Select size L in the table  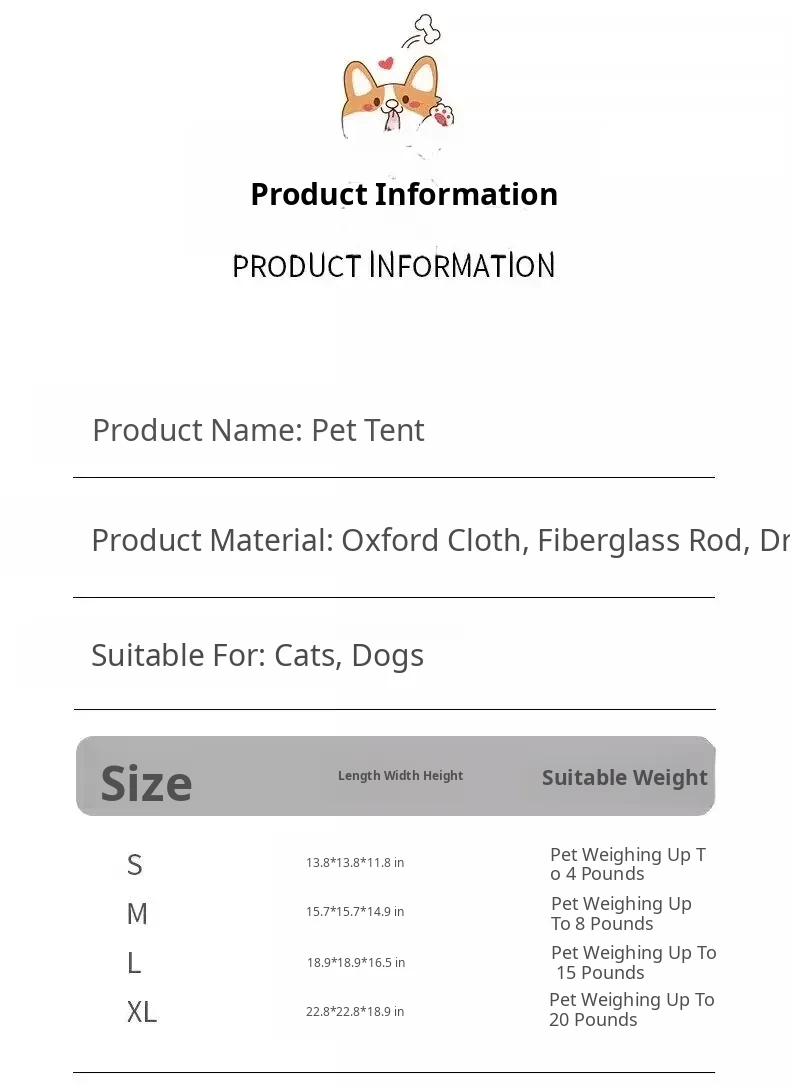point(134,963)
